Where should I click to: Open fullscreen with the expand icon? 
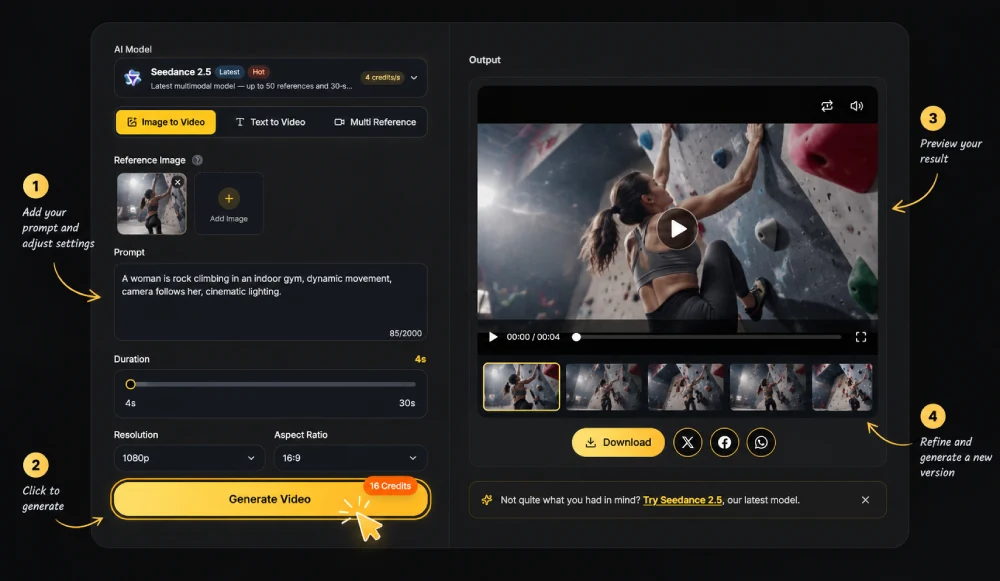point(861,337)
